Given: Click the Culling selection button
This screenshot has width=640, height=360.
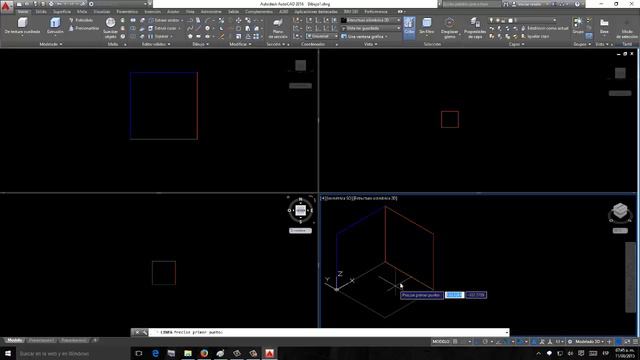Looking at the screenshot, I should click(x=409, y=27).
